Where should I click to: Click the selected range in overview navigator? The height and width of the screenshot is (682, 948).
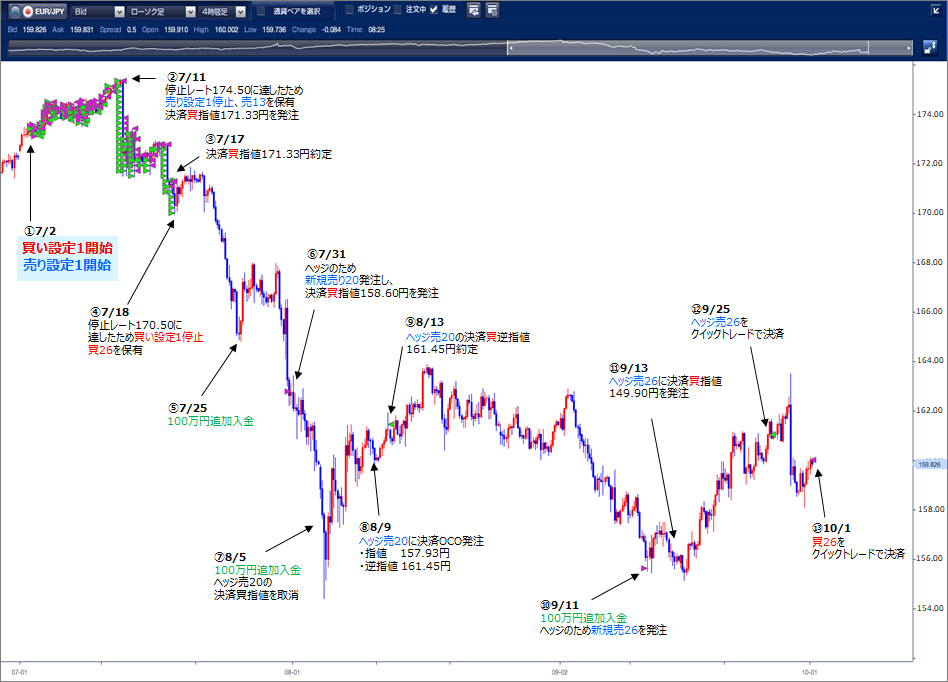coord(690,47)
